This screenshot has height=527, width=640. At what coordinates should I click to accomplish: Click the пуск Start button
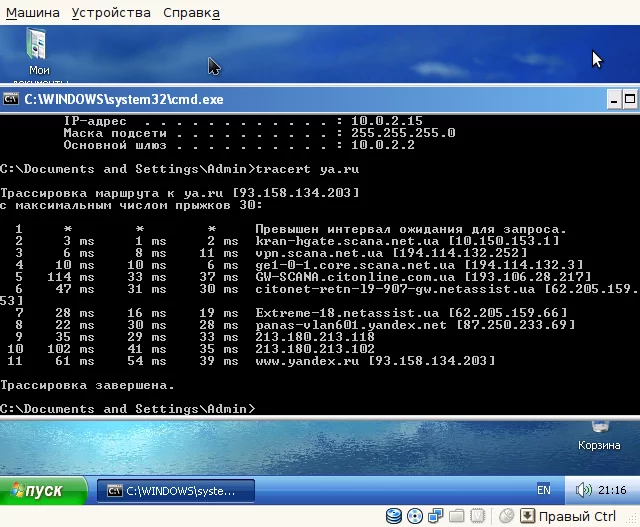[x=43, y=490]
